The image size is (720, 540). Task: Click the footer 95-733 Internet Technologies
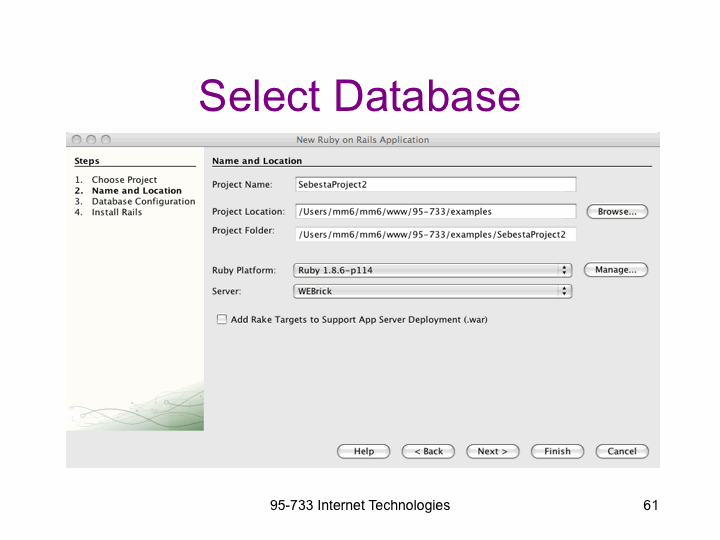coord(360,505)
